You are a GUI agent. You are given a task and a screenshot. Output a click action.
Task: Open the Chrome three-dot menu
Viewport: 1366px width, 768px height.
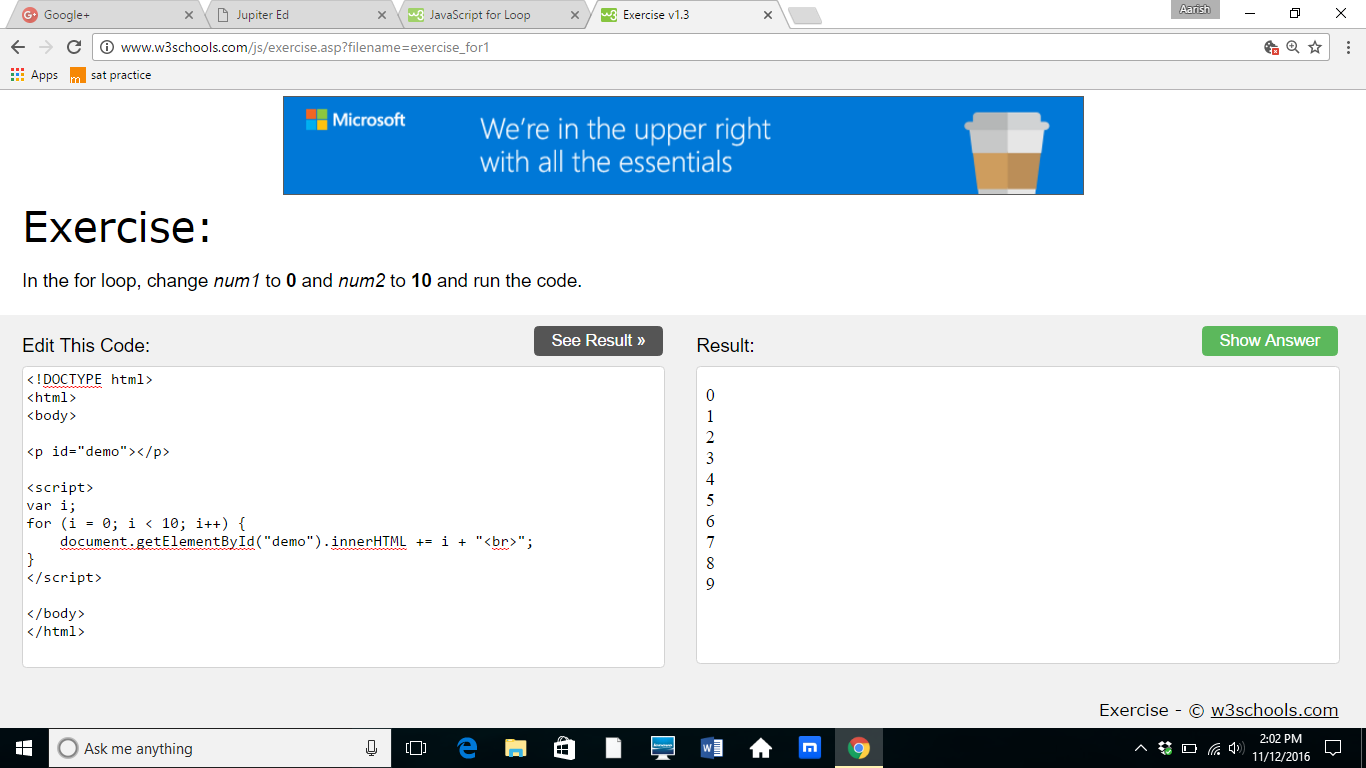(1348, 47)
